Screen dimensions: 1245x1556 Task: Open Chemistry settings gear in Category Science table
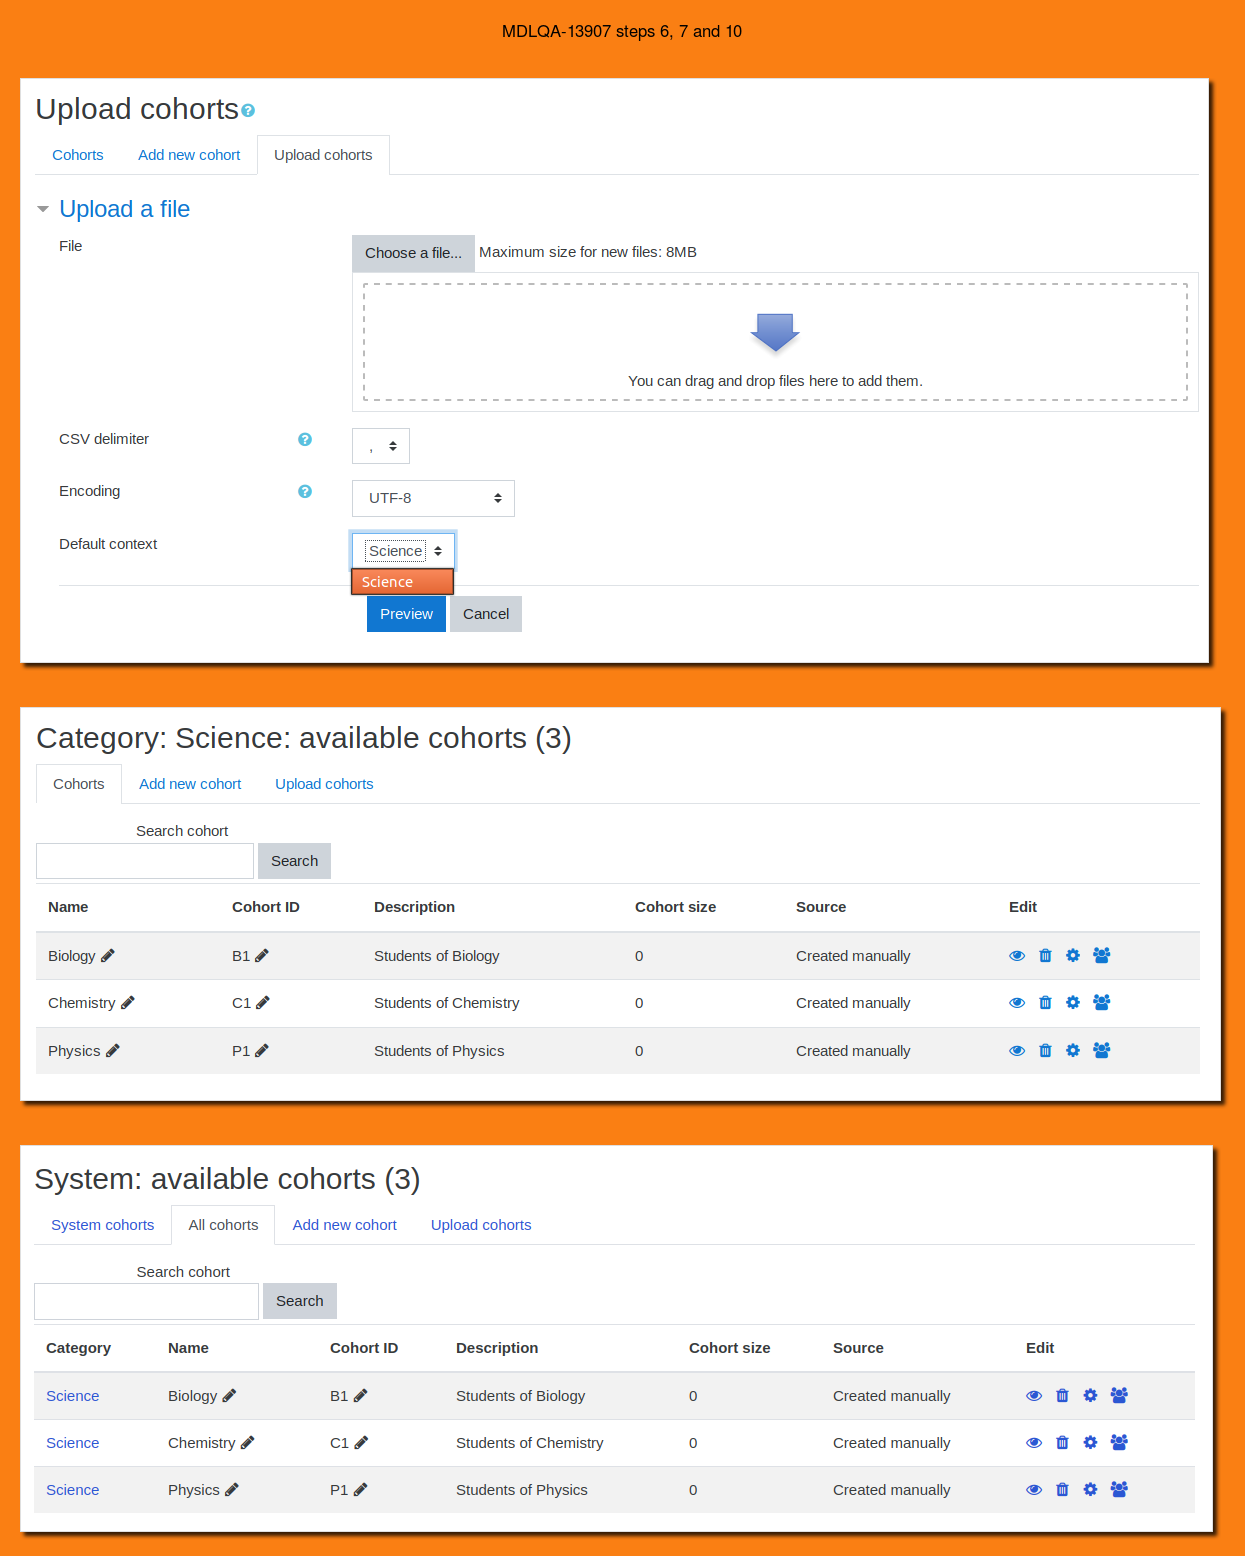(1073, 1003)
